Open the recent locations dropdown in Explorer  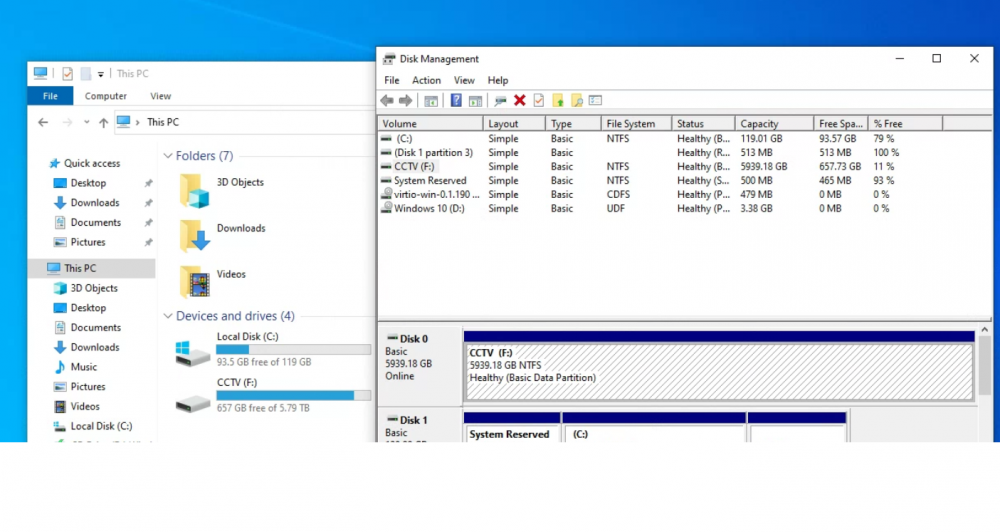point(86,122)
